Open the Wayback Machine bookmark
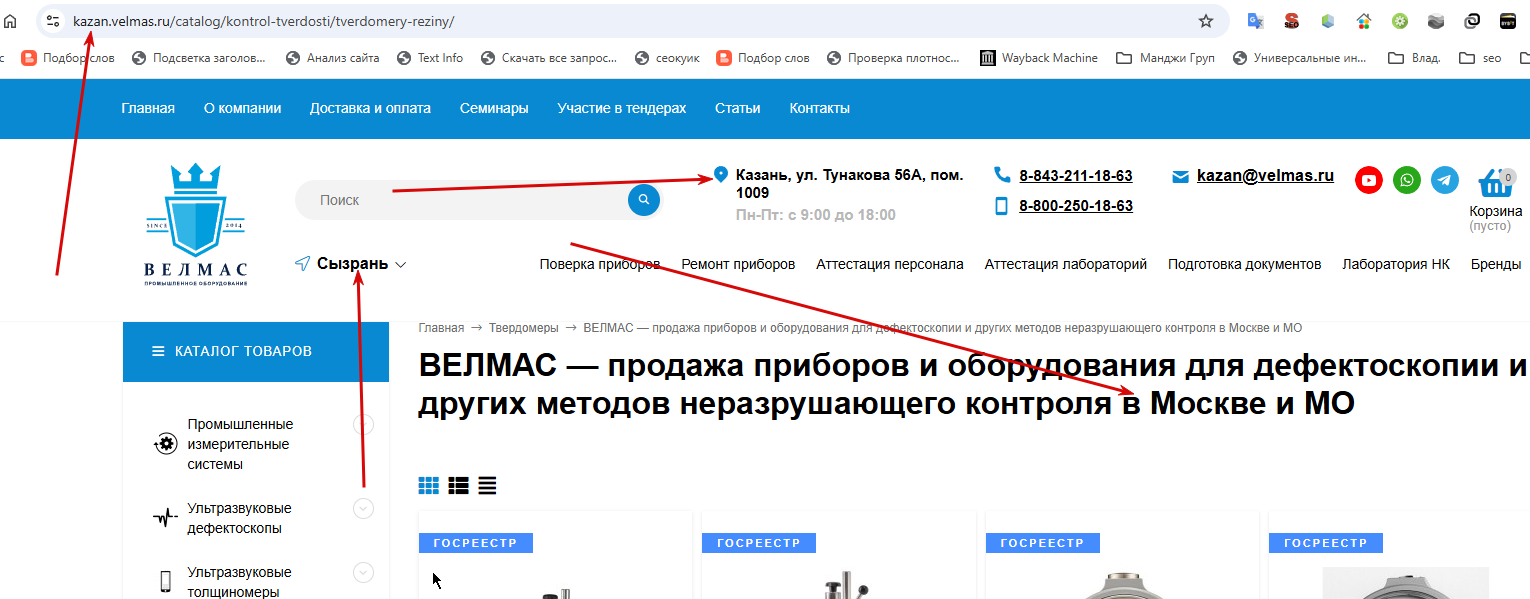Screen dimensions: 1530x599 tap(1038, 58)
